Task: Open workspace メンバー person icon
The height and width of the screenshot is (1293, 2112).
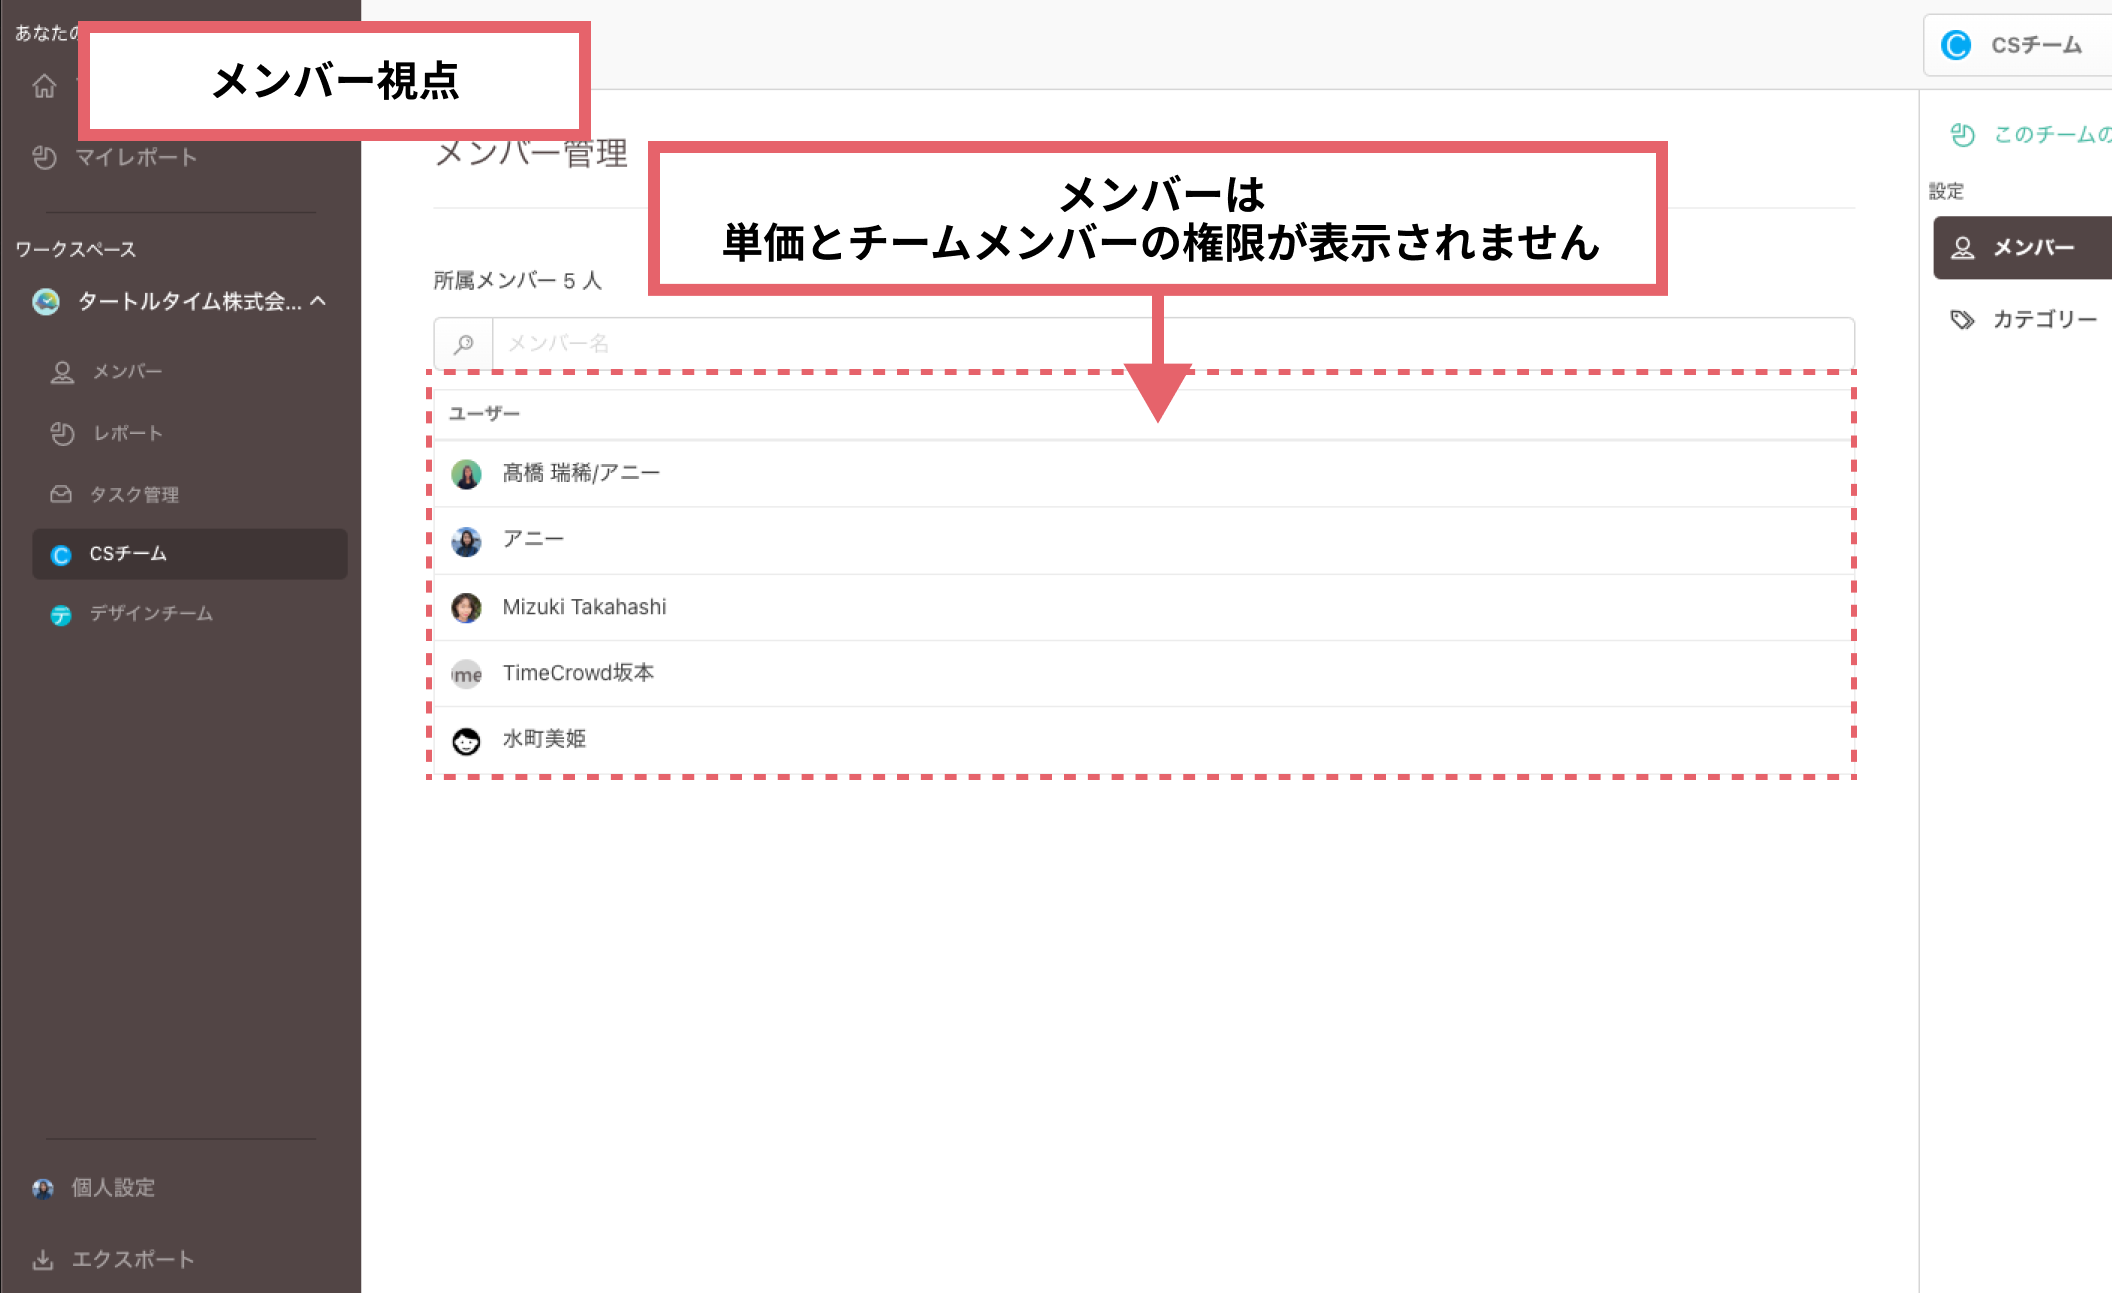Action: tap(62, 372)
